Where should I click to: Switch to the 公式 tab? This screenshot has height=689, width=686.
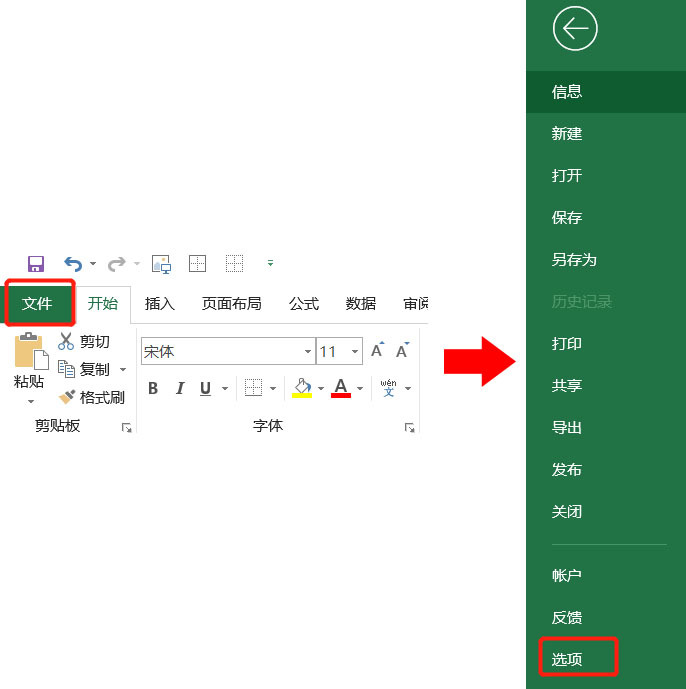pos(304,304)
